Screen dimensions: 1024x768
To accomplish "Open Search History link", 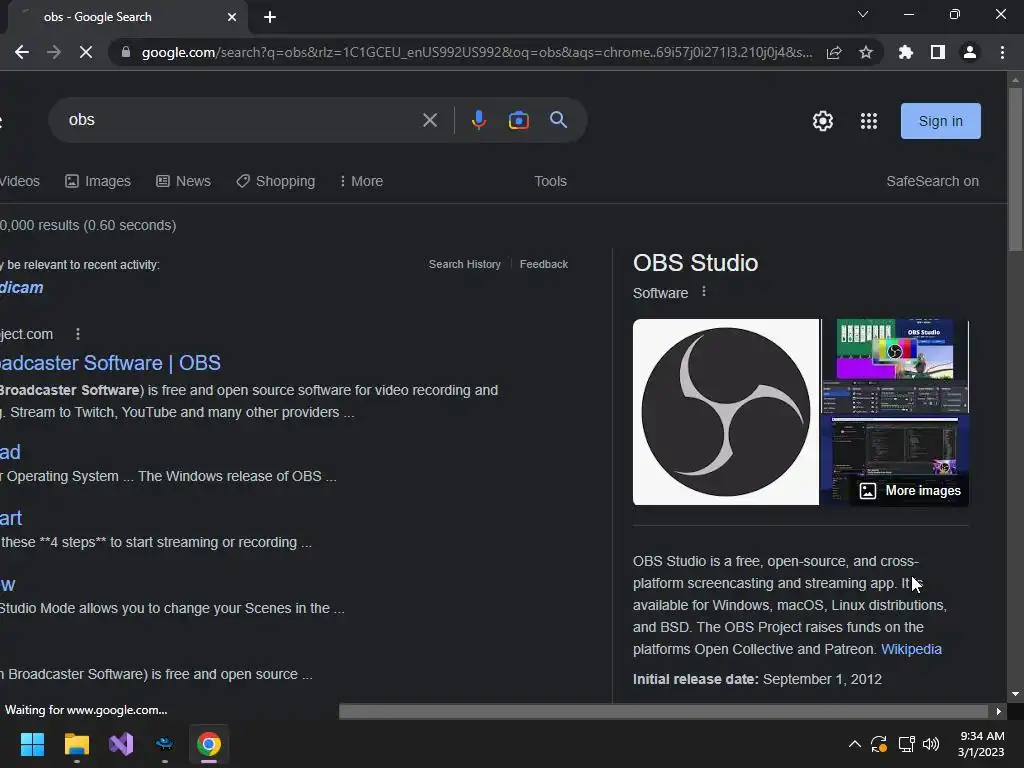I will [465, 264].
